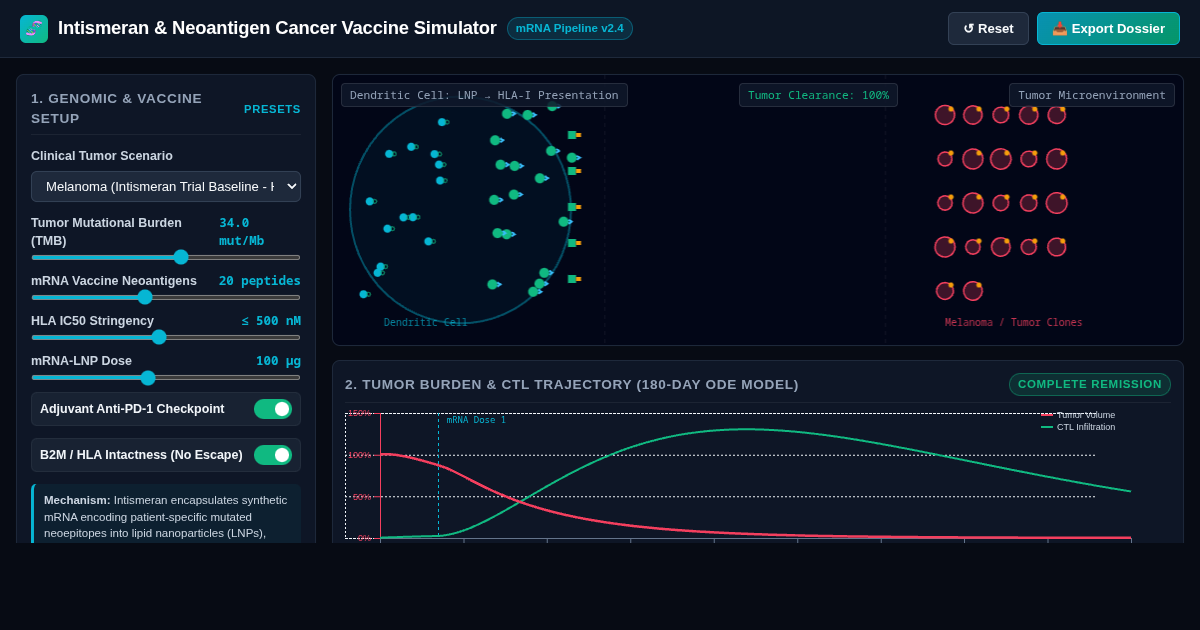Click the Reset button
This screenshot has height=630, width=1200.
point(988,28)
